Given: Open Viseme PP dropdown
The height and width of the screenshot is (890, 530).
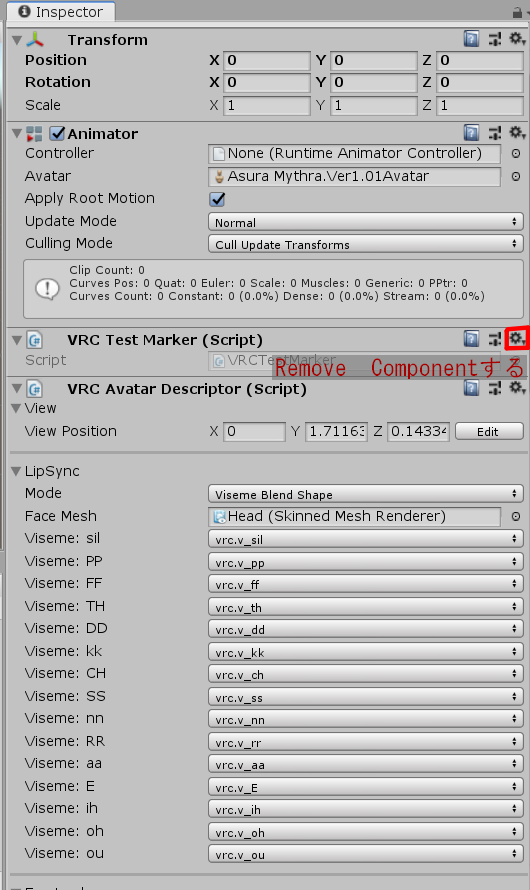Looking at the screenshot, I should click(x=365, y=561).
